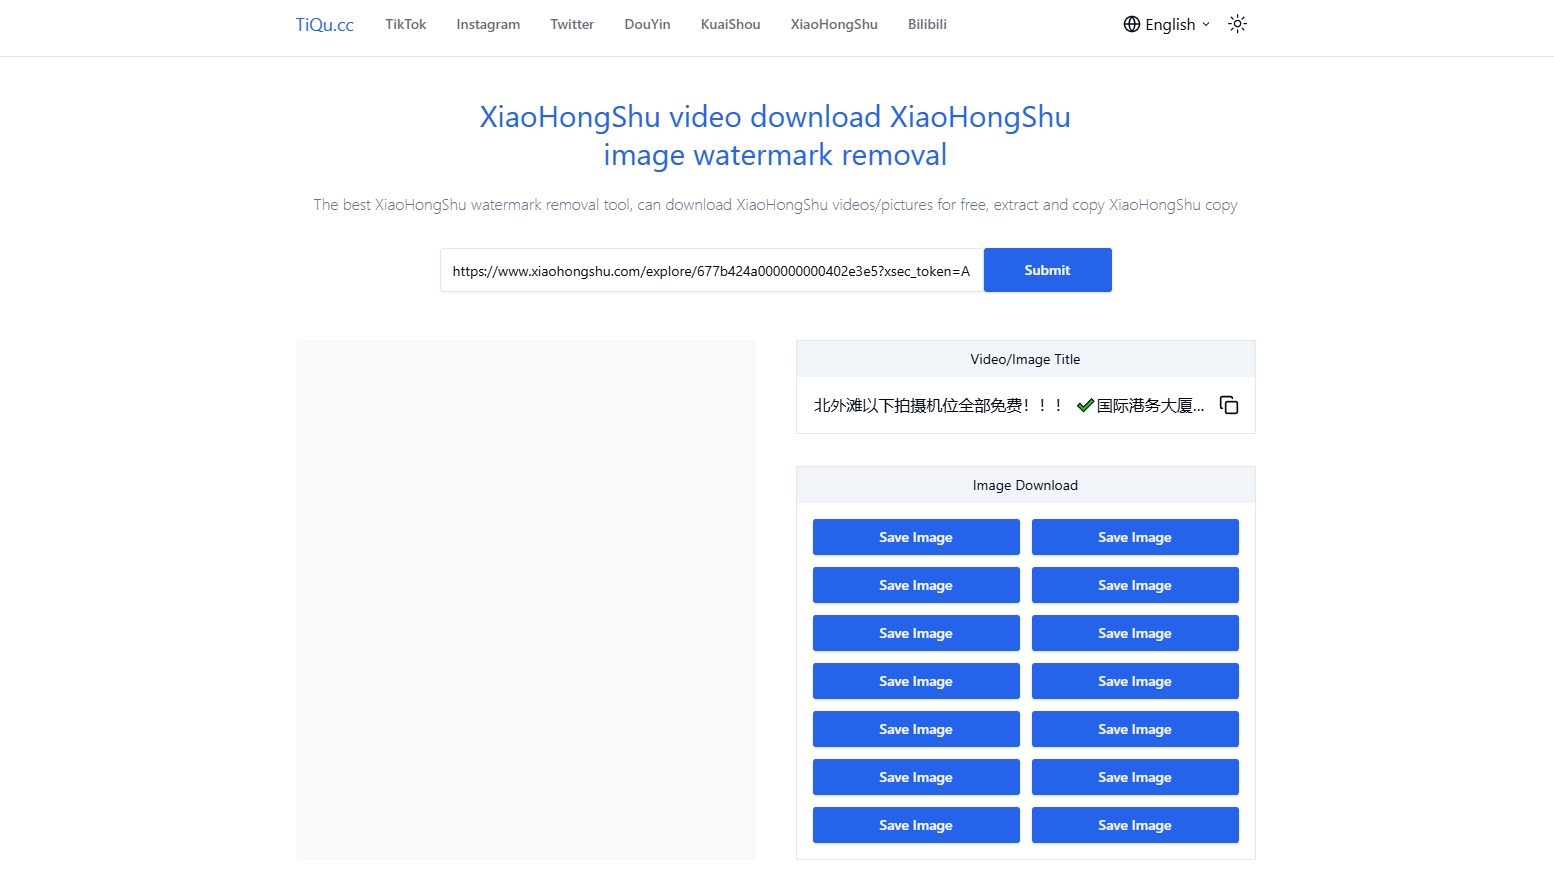Save Image in sixth row, left column
The width and height of the screenshot is (1554, 880).
916,777
